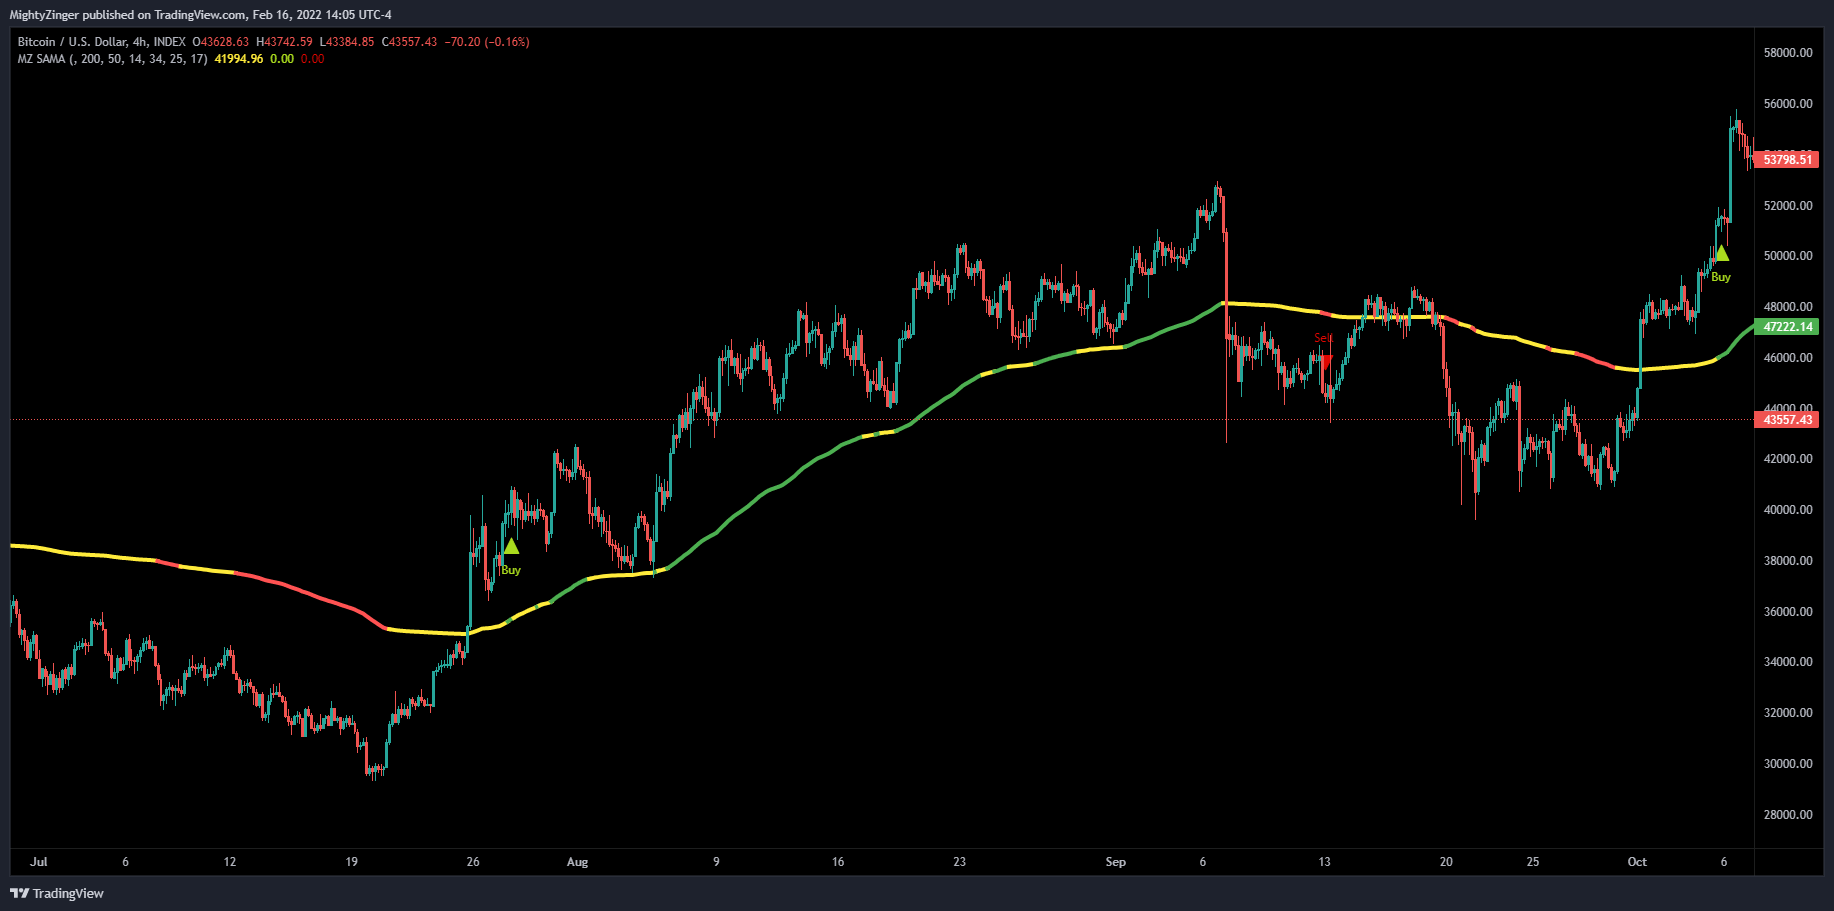1834x911 pixels.
Task: Click the high value H43742.59
Action: pyautogui.click(x=284, y=42)
